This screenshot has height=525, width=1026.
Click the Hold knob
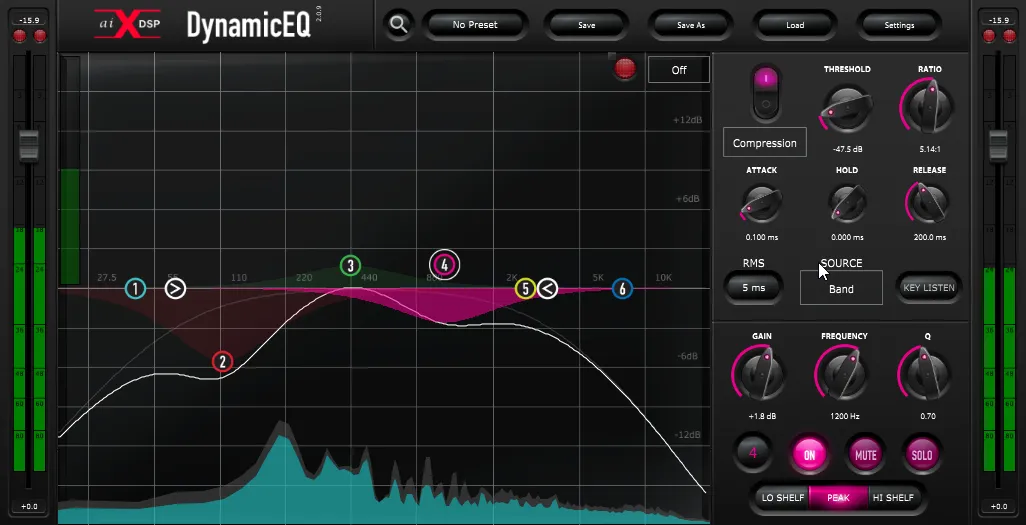847,202
